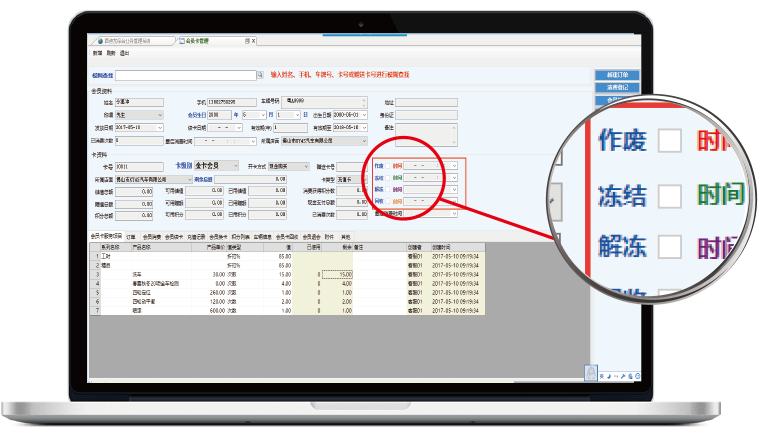Expand the 称谓 先生 dropdown
The image size is (769, 435).
[161, 115]
